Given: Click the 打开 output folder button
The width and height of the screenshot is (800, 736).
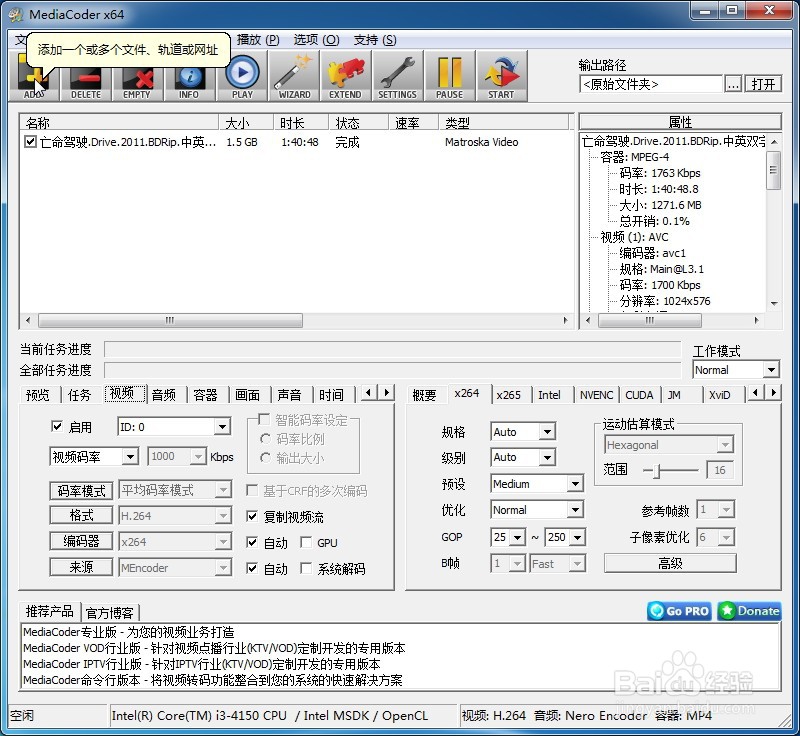Looking at the screenshot, I should click(x=763, y=84).
